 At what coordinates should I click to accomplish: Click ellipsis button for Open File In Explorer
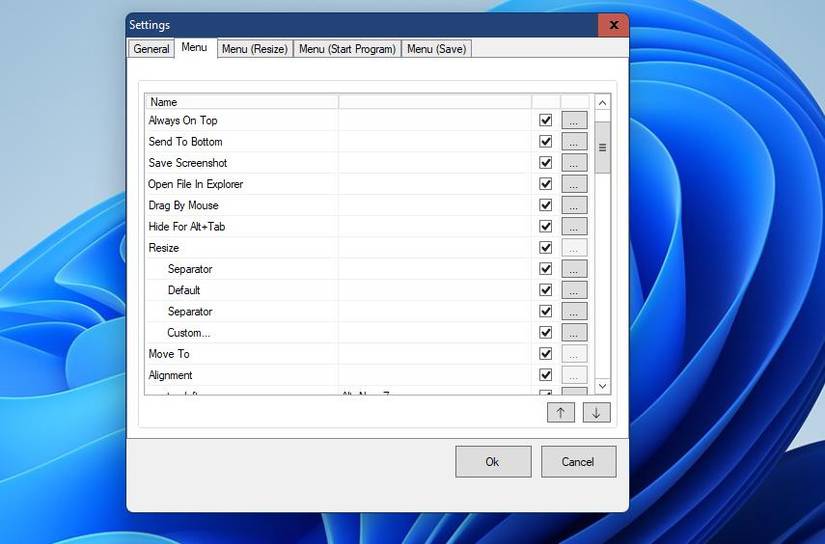point(574,184)
